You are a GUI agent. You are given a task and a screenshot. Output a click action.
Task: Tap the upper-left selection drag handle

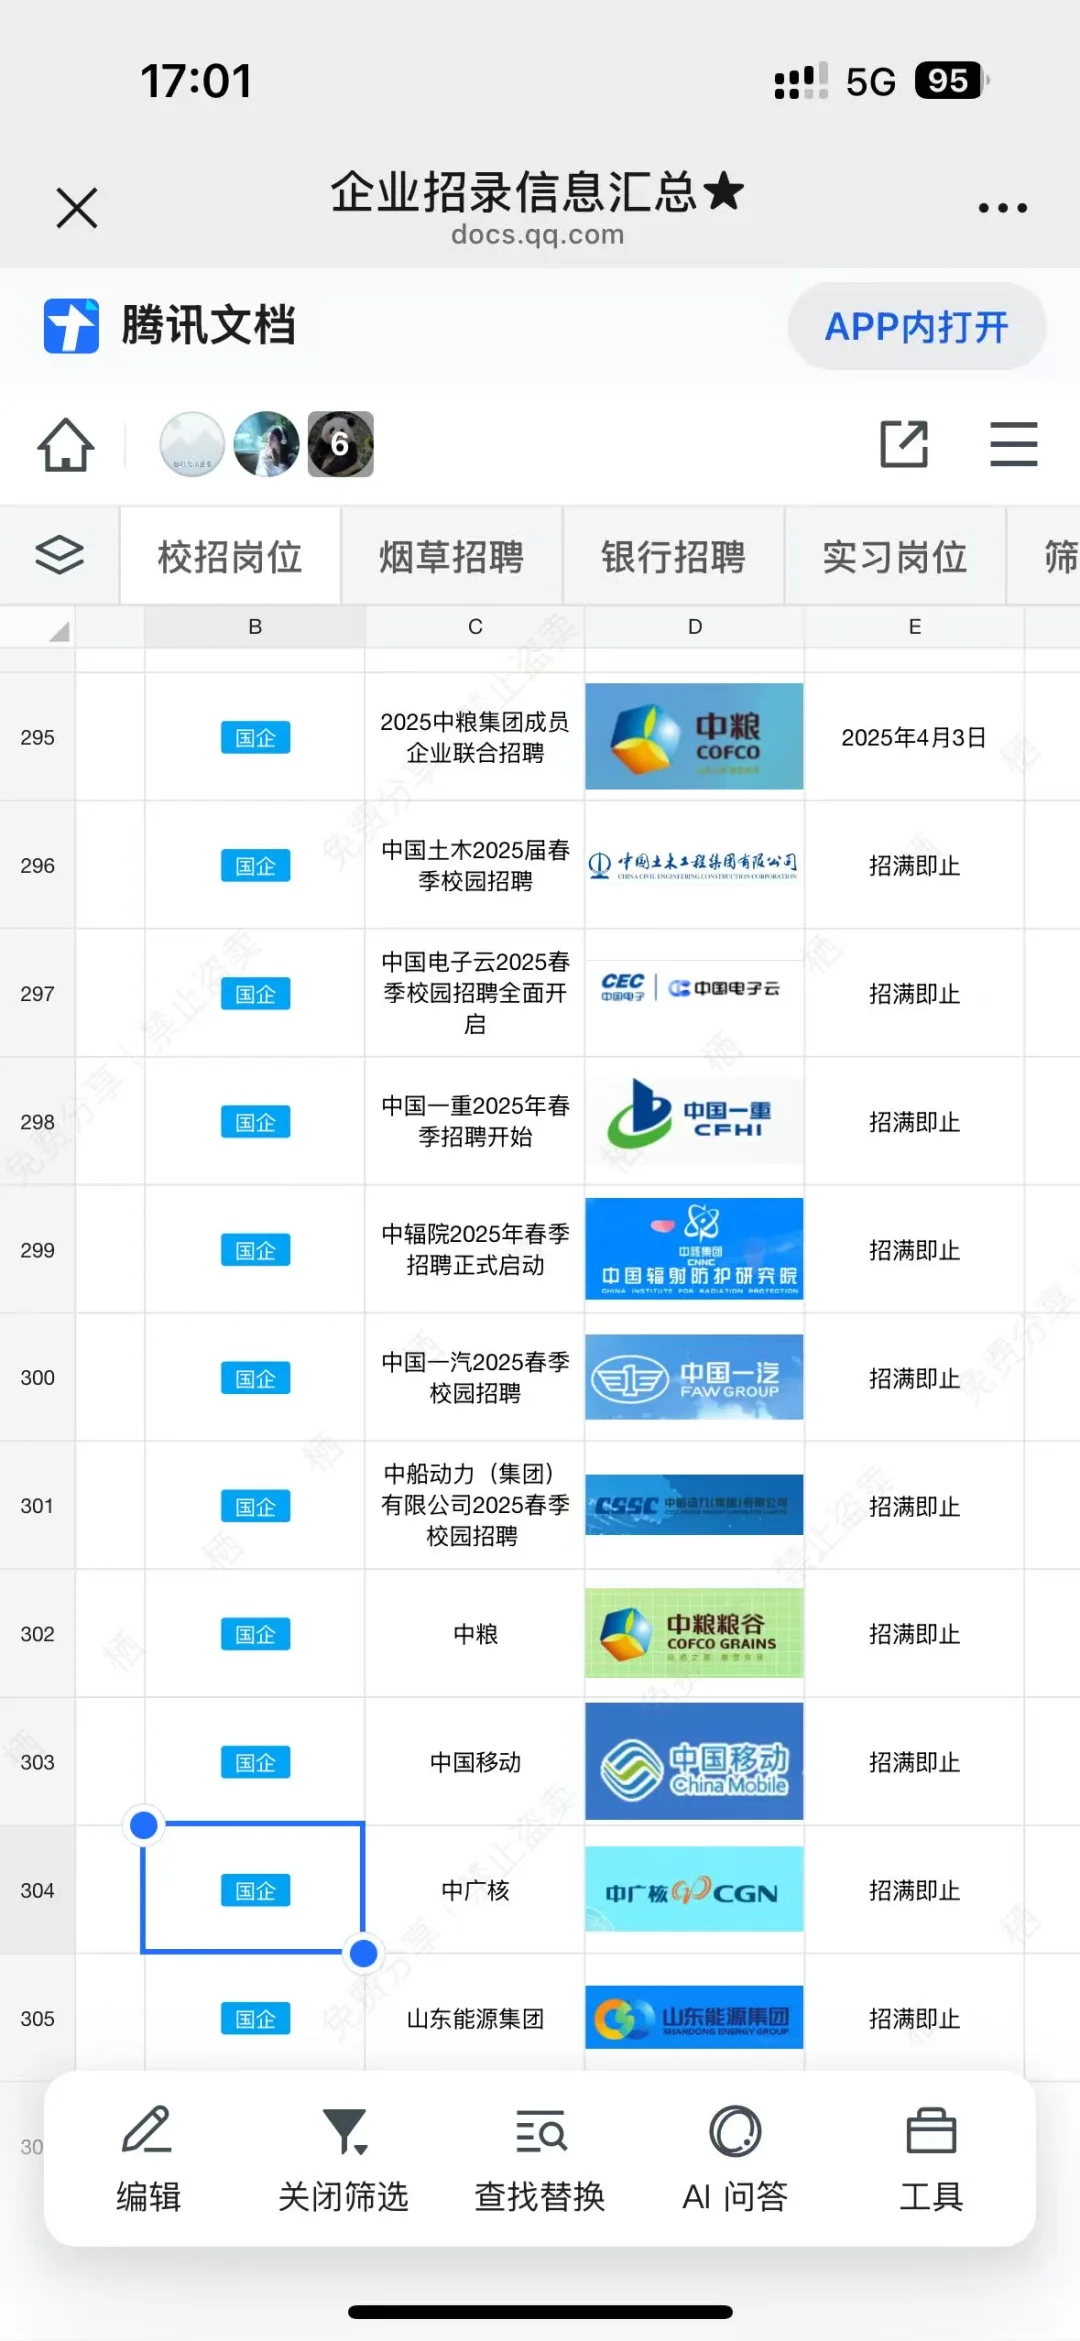144,1825
